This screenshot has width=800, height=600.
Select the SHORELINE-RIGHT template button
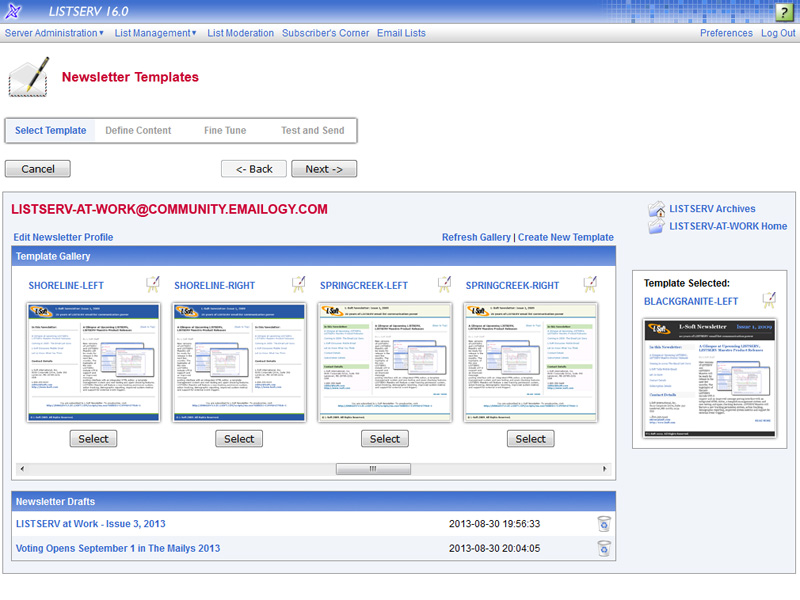tap(239, 439)
